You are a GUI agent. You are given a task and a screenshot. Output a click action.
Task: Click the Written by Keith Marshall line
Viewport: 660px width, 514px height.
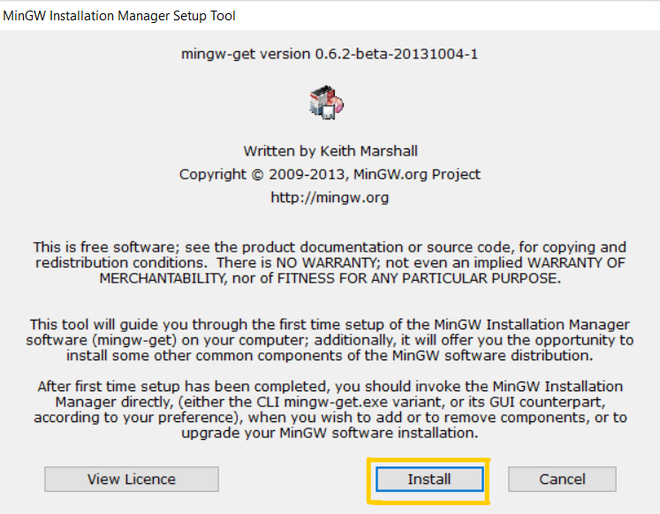click(329, 151)
